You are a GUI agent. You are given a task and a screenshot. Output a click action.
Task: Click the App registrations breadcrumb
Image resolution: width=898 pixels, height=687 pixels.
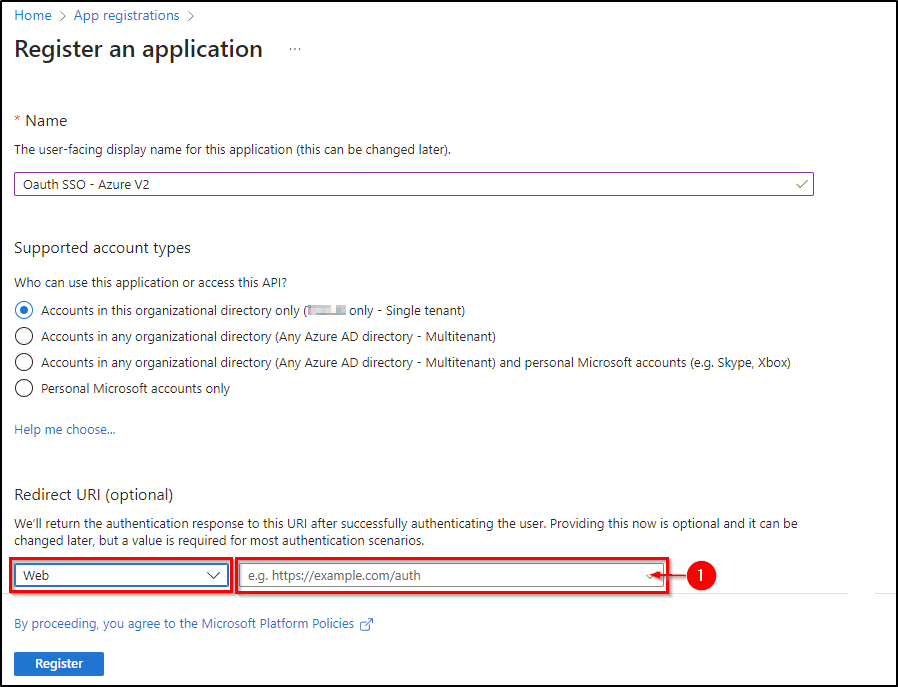pyautogui.click(x=126, y=15)
